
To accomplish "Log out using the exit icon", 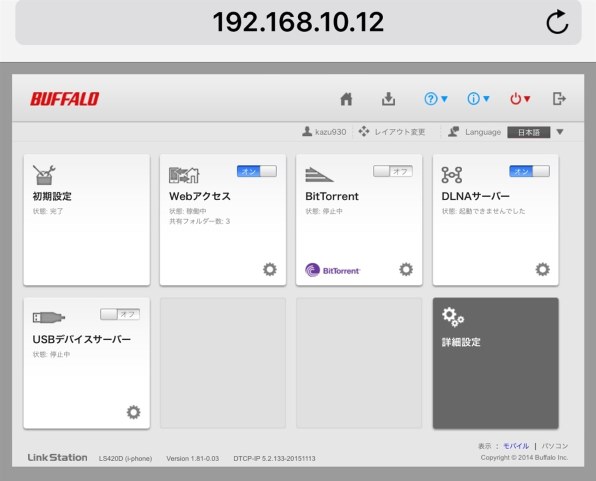I will [559, 99].
